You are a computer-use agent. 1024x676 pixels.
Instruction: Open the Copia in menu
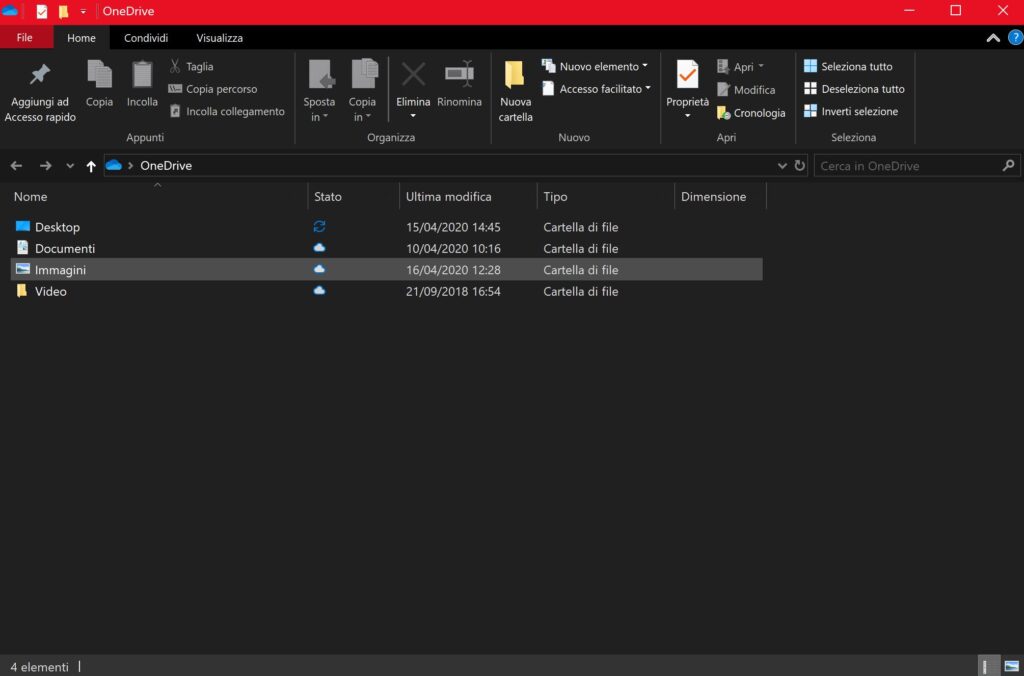tap(362, 91)
